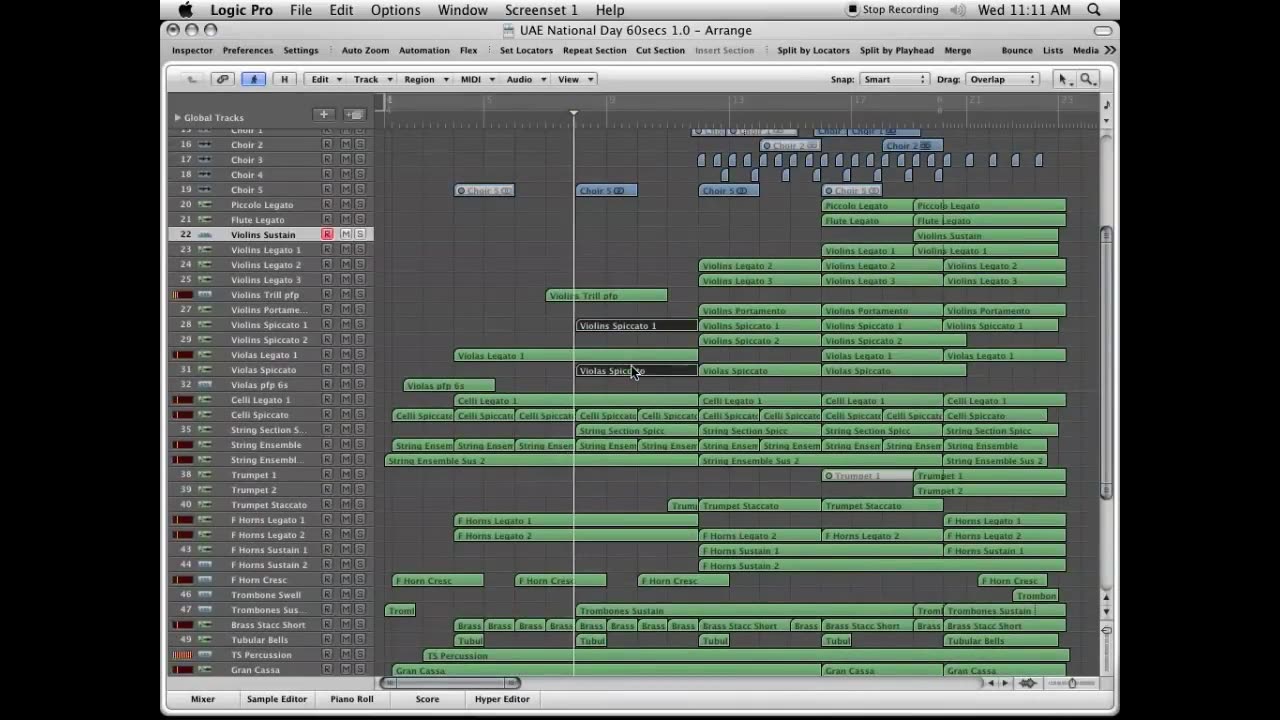Click TS Percussion track instrument icon
This screenshot has width=1280, height=720.
[205, 655]
